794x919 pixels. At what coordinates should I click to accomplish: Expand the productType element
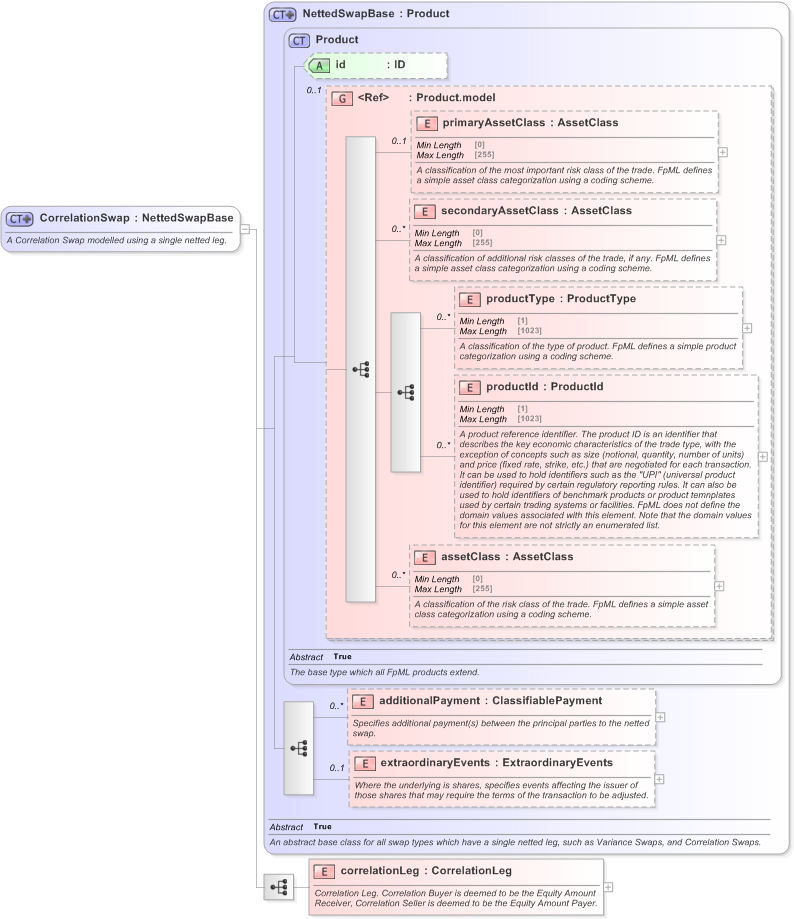pyautogui.click(x=747, y=328)
